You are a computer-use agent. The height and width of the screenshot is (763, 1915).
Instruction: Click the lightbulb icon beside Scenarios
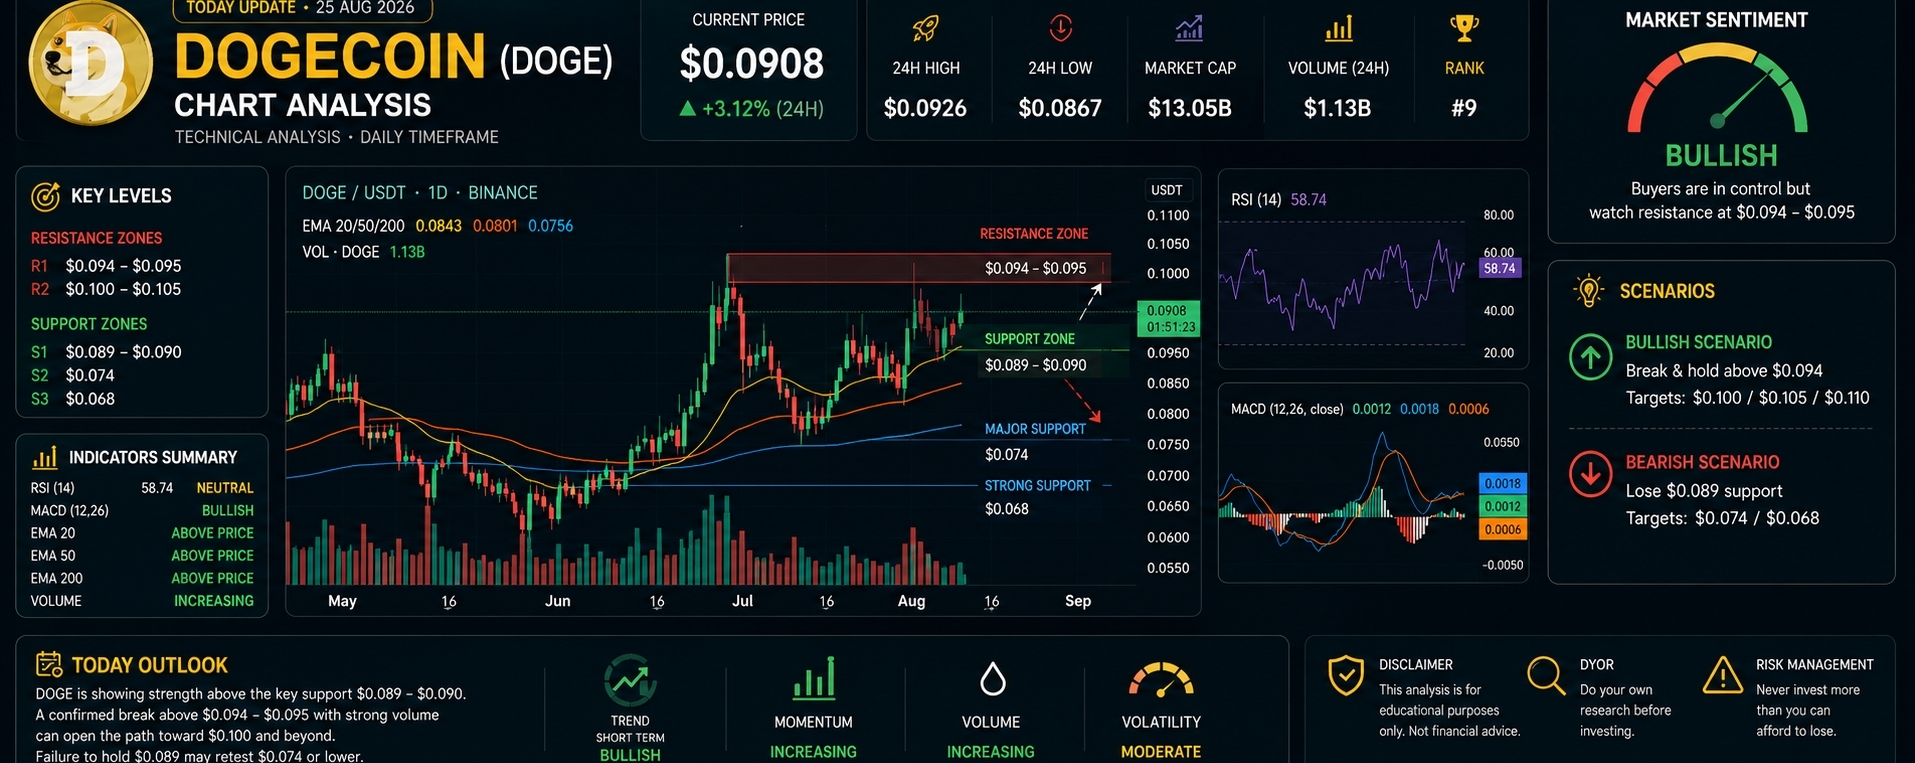pyautogui.click(x=1588, y=291)
